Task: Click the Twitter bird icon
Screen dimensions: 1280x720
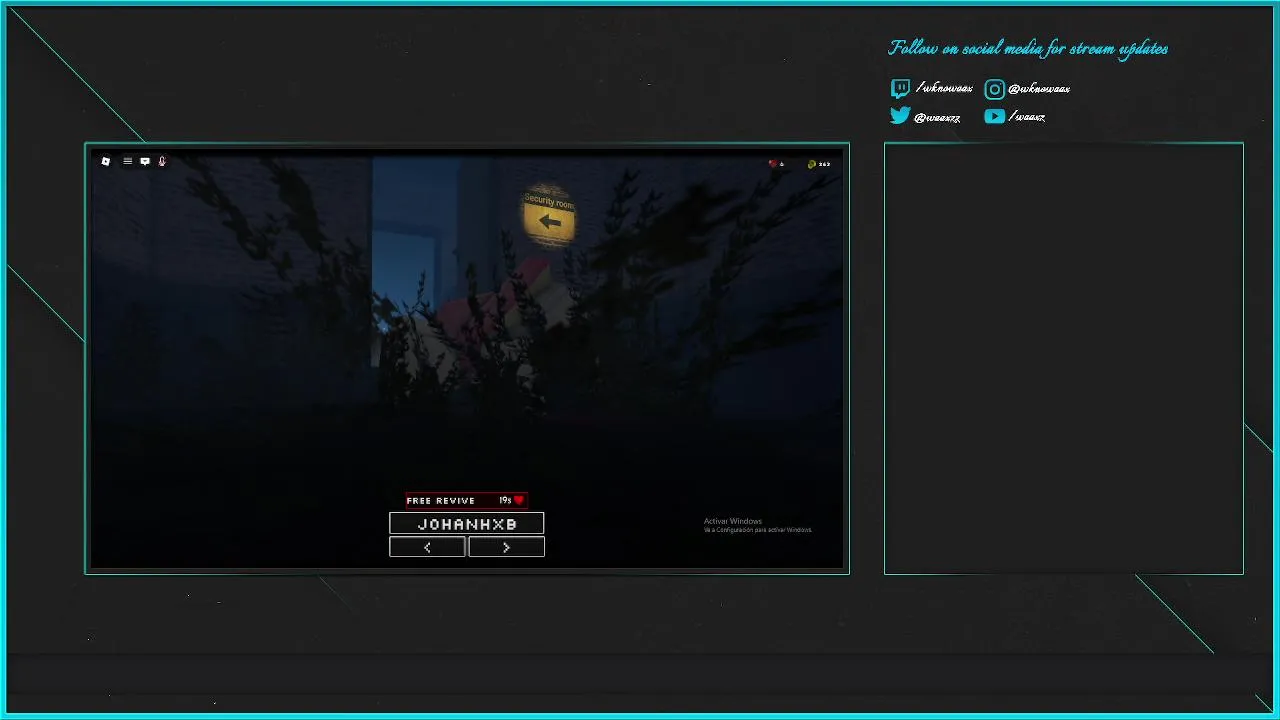Action: coord(900,116)
